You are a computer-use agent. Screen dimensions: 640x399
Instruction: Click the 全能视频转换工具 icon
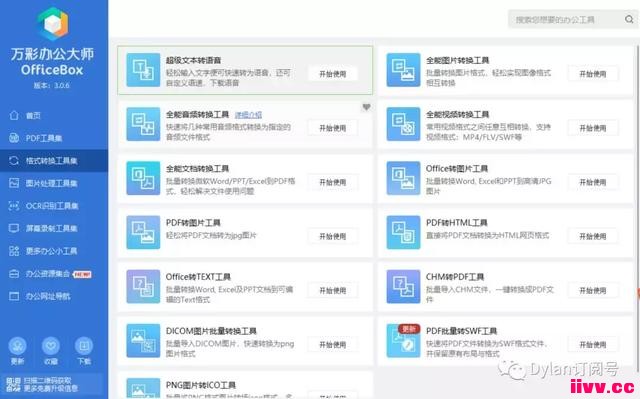pyautogui.click(x=403, y=124)
